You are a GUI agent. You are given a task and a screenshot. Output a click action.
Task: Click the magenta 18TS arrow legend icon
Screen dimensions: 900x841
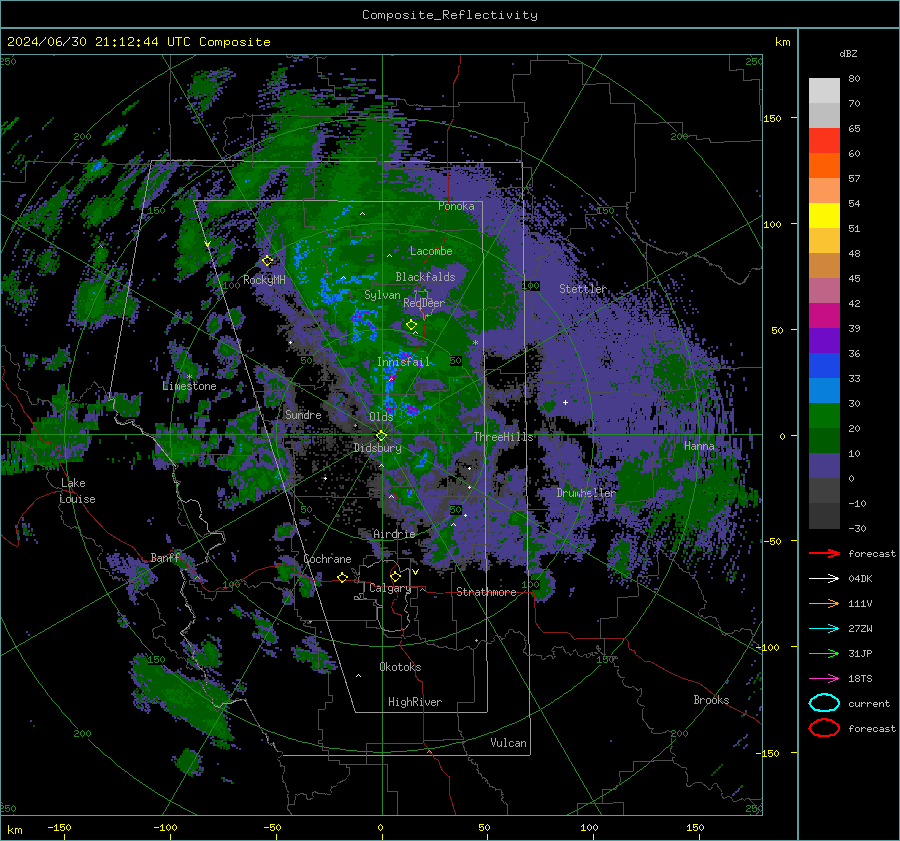point(824,679)
